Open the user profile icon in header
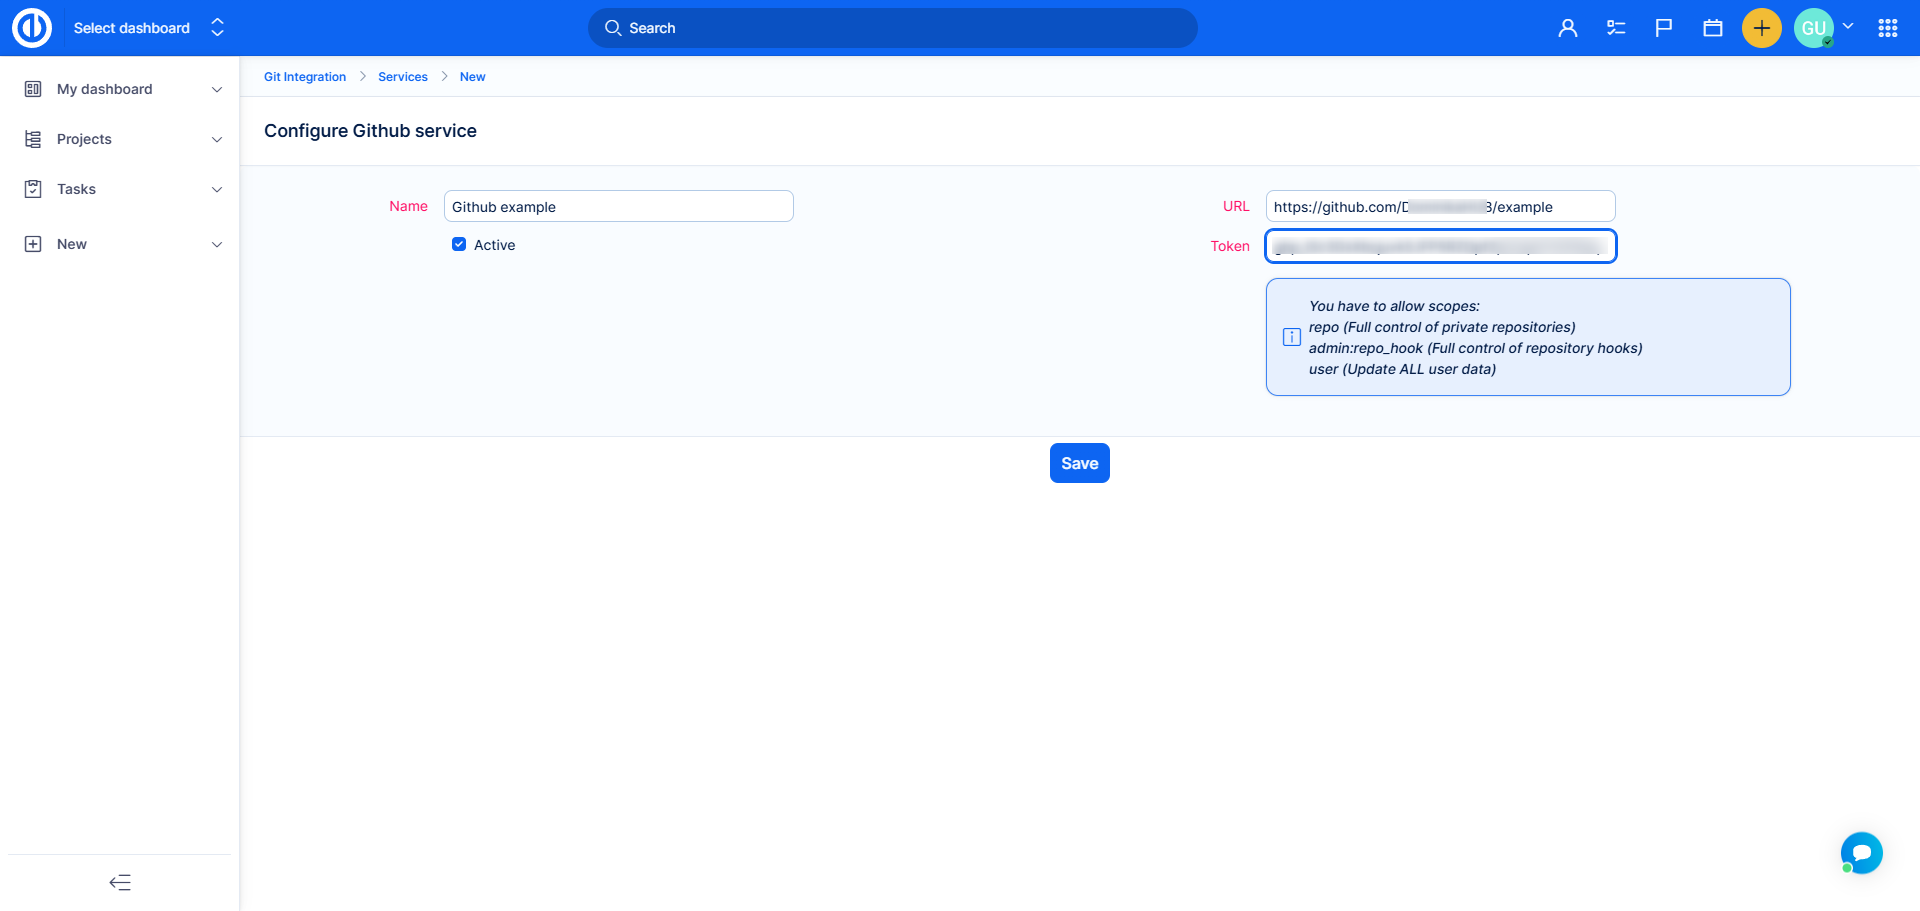The width and height of the screenshot is (1920, 911). click(1567, 28)
